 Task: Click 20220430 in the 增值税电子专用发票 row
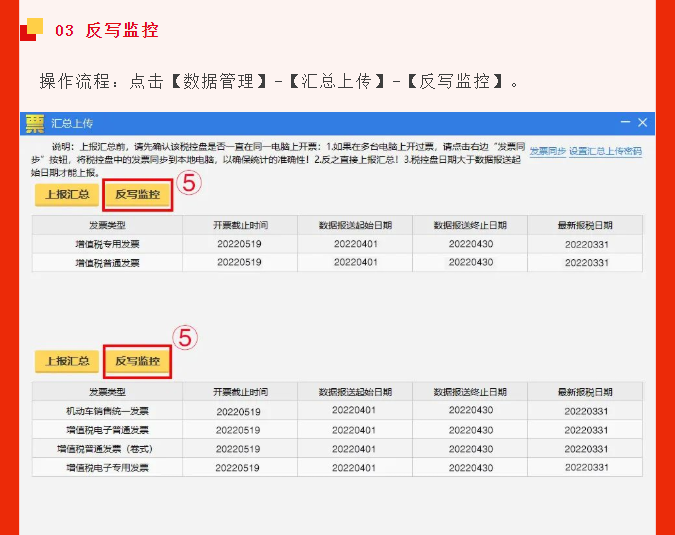click(471, 468)
